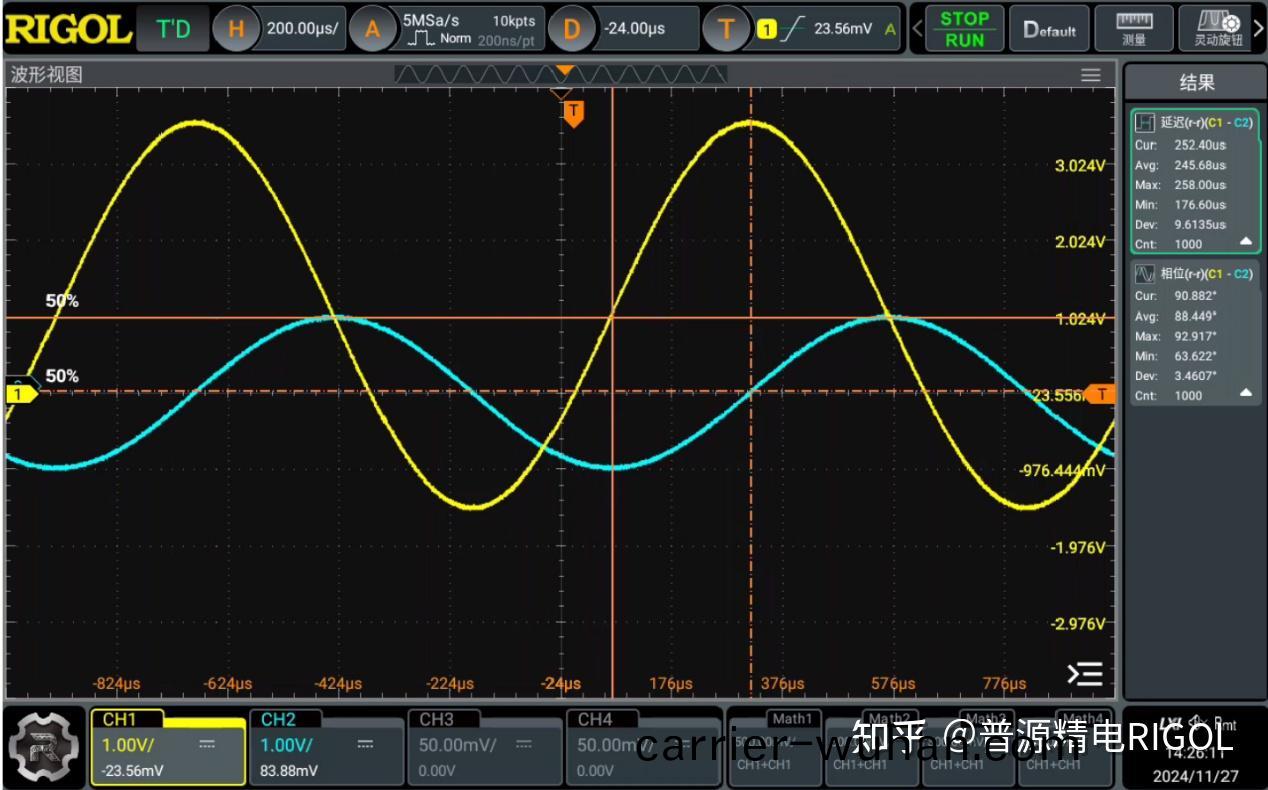Collapse the 延迟 delay result statistics

coord(1245,242)
